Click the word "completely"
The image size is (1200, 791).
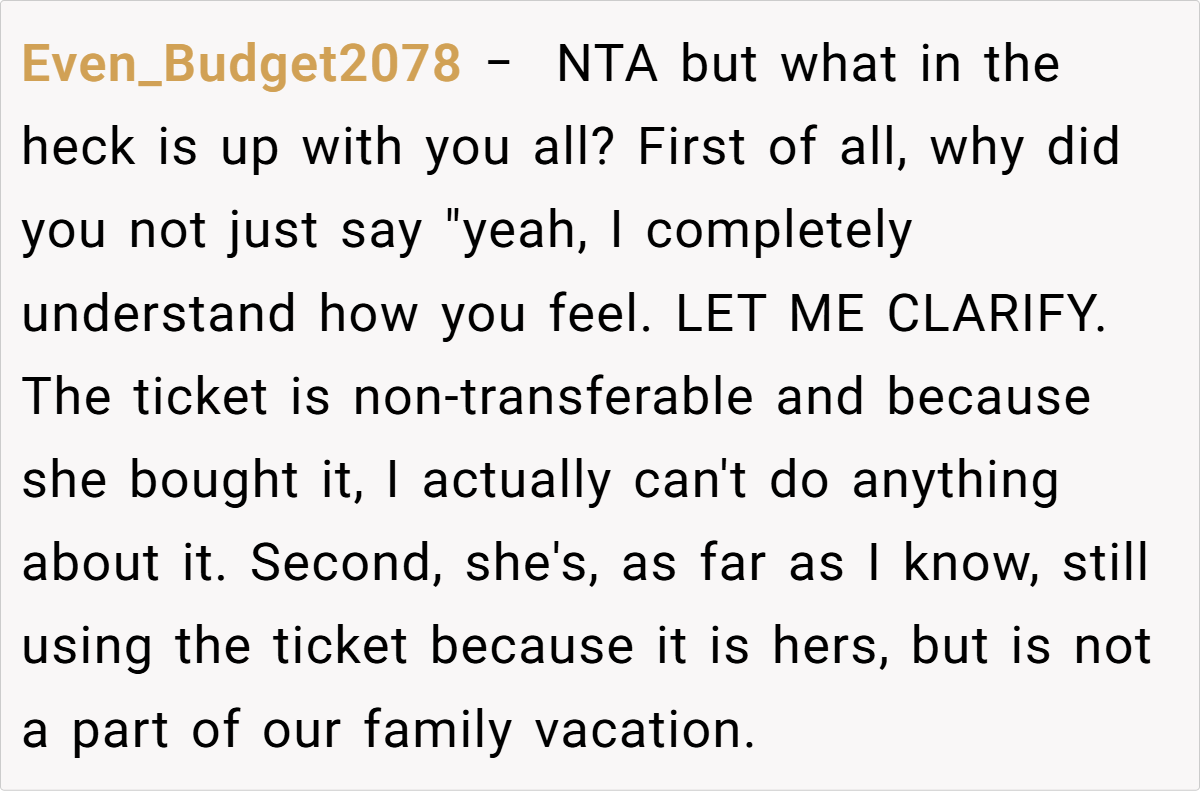(x=779, y=233)
